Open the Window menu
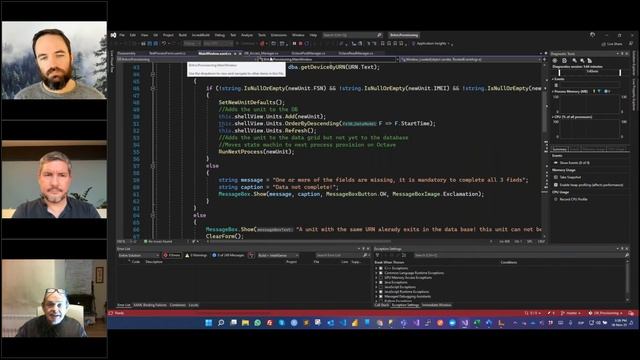Image resolution: width=640 pixels, height=360 pixels. click(x=298, y=35)
